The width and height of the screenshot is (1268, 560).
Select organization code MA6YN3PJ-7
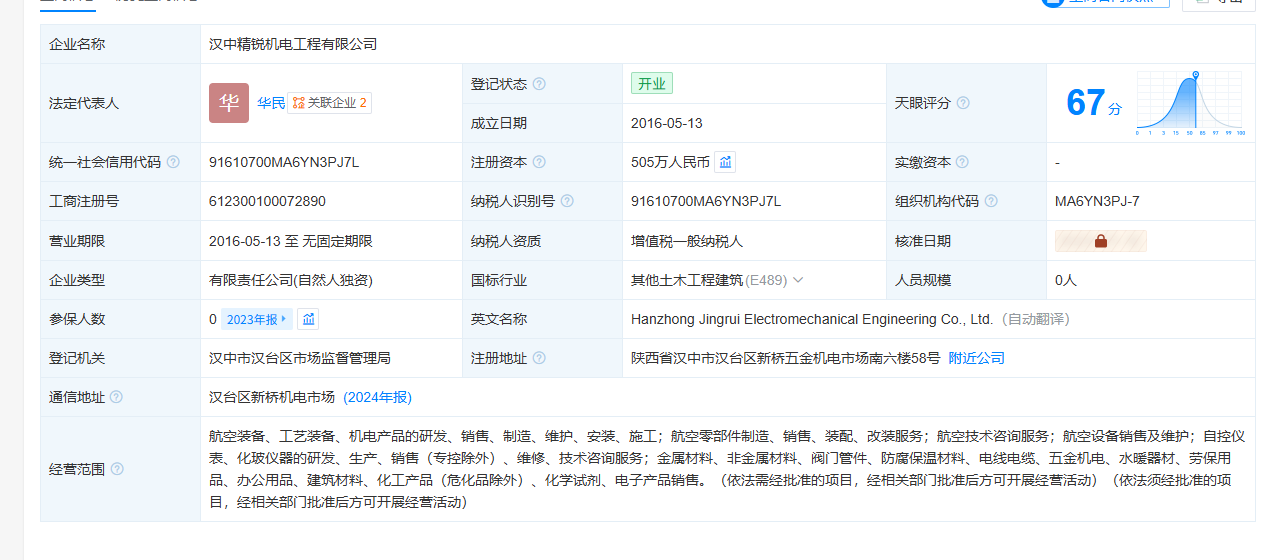point(1097,201)
